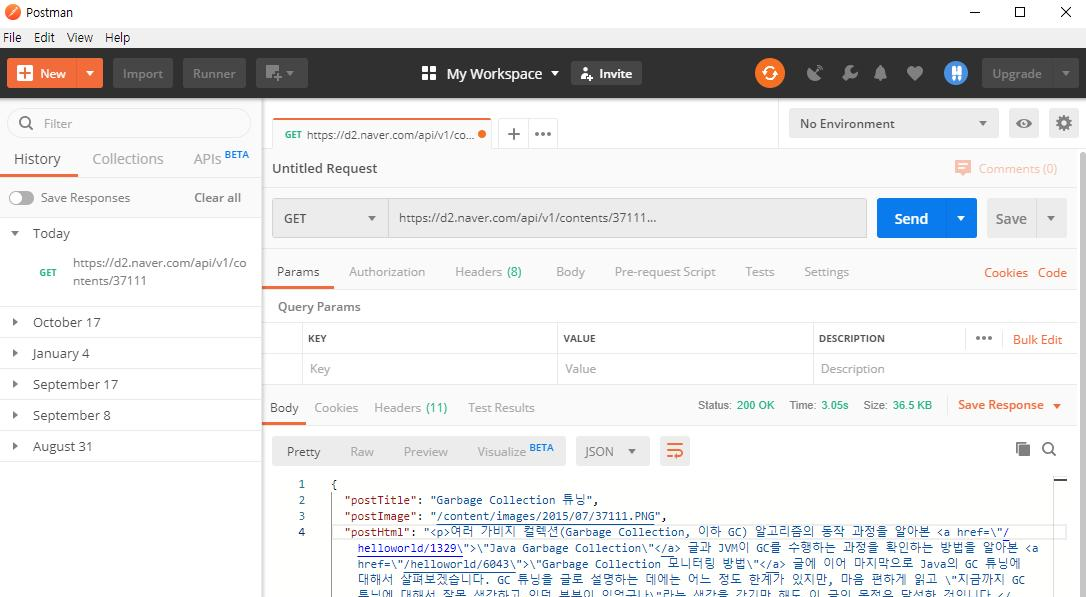This screenshot has height=597, width=1086.
Task: Open the Tests tab
Action: (760, 272)
